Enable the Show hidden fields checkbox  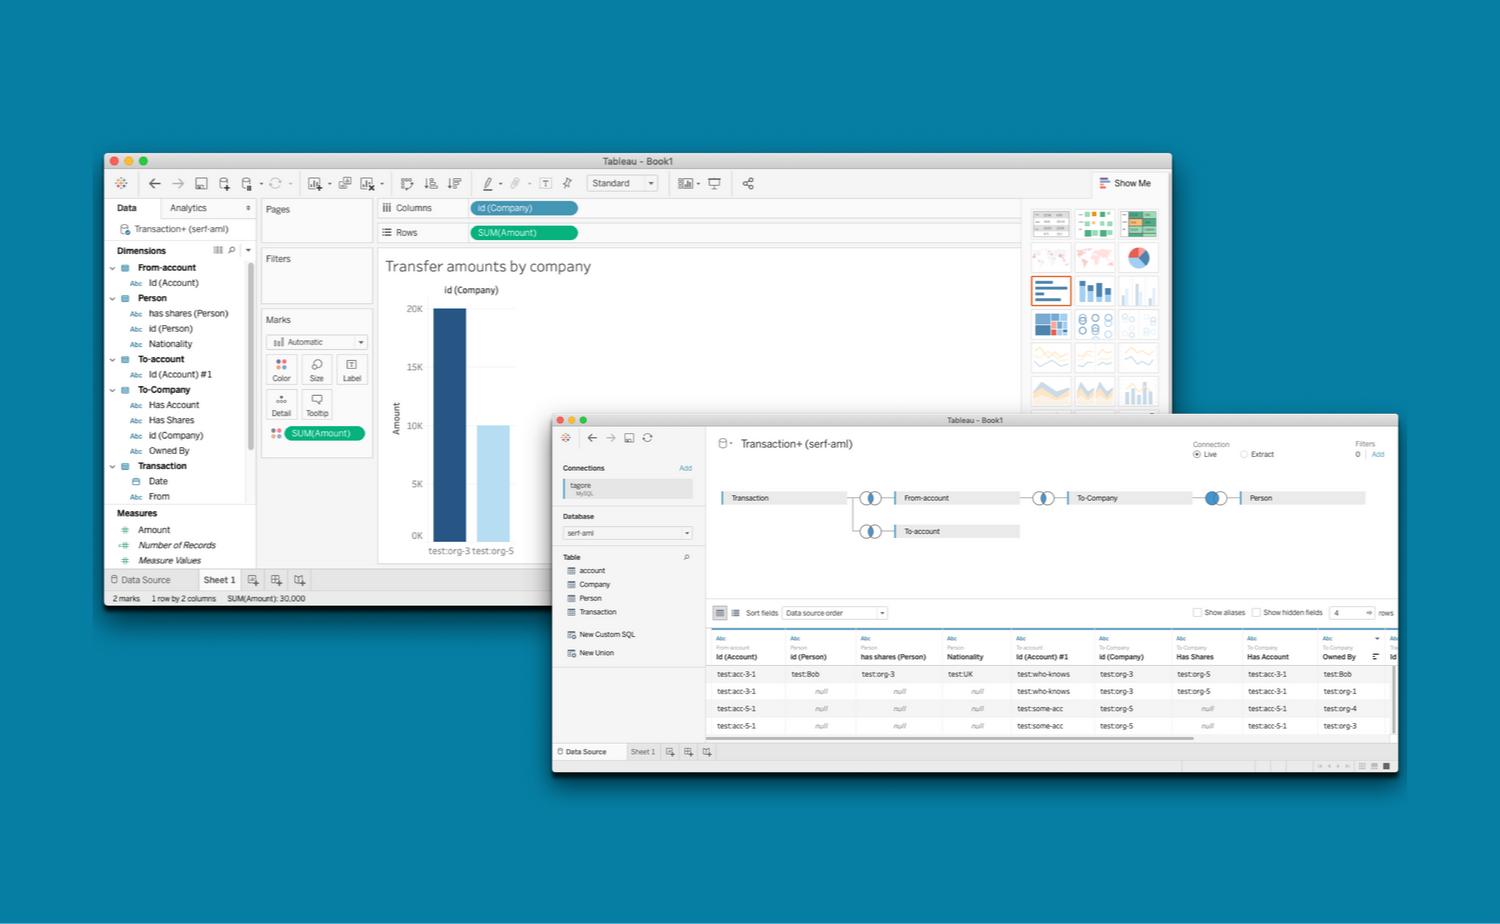[1256, 613]
